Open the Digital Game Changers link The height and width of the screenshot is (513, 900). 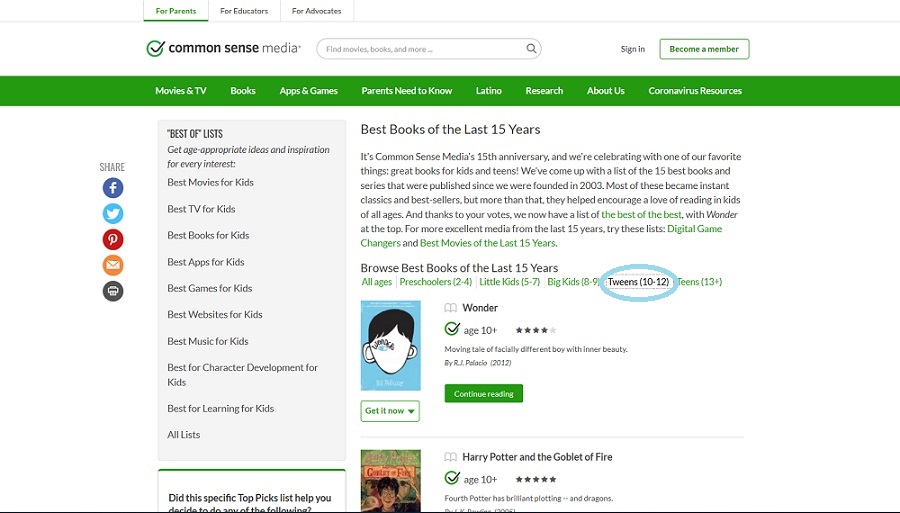[541, 236]
